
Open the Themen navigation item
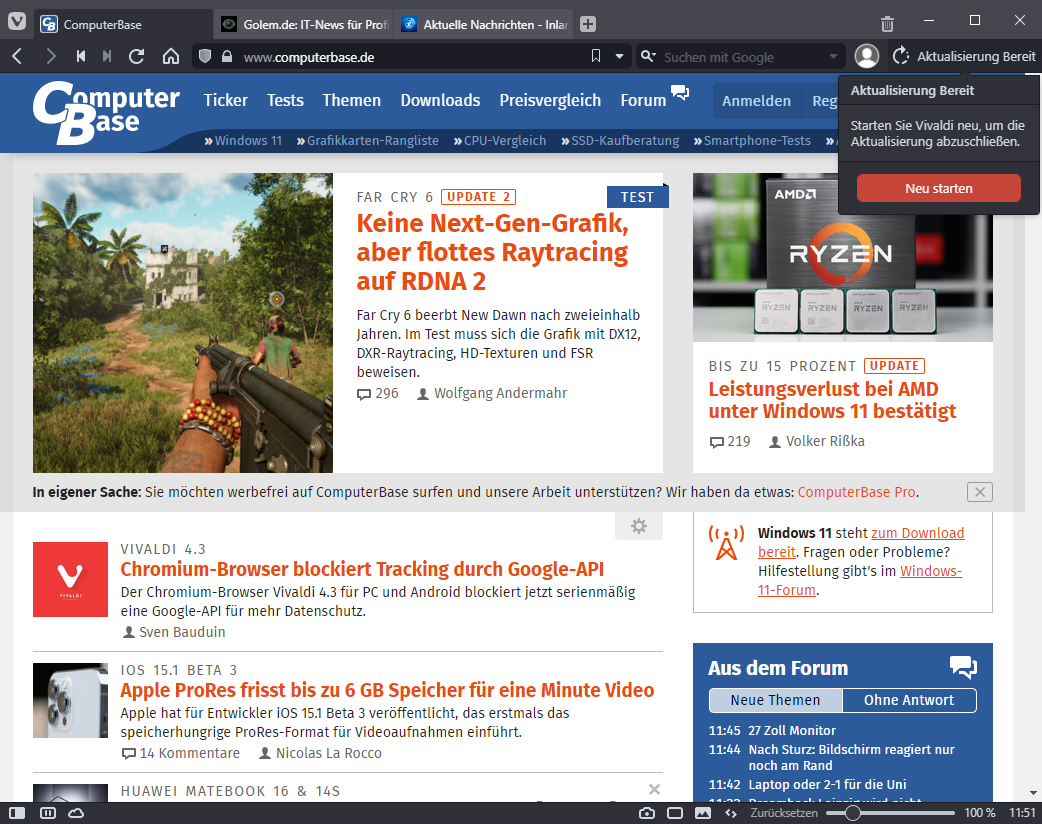coord(352,100)
